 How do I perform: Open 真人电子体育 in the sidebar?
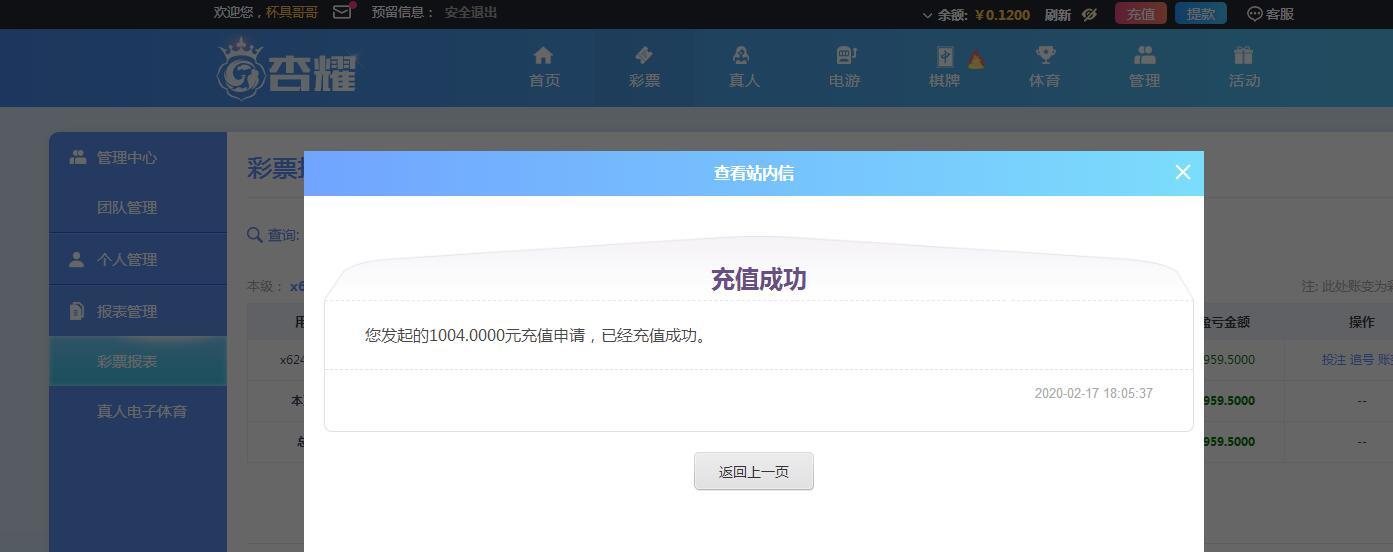(x=138, y=411)
